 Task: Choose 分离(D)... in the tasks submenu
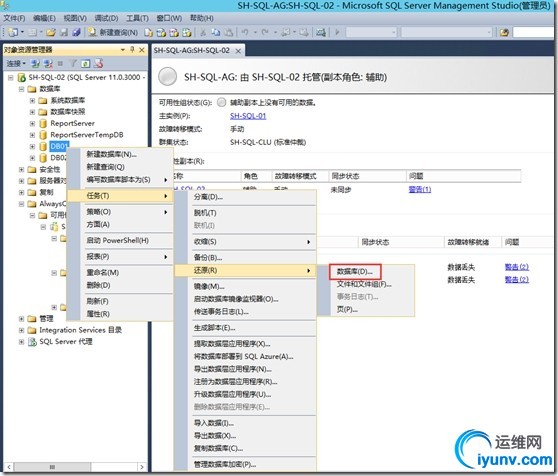pyautogui.click(x=208, y=197)
